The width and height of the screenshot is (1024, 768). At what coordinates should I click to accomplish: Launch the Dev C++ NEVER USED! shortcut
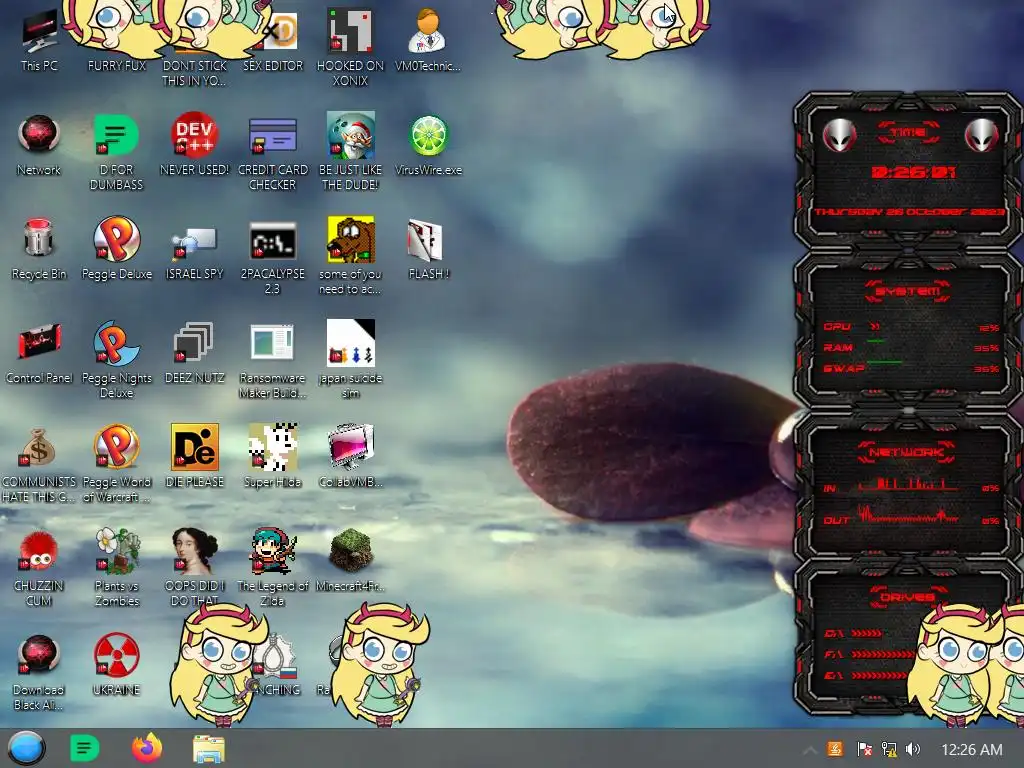click(x=195, y=145)
